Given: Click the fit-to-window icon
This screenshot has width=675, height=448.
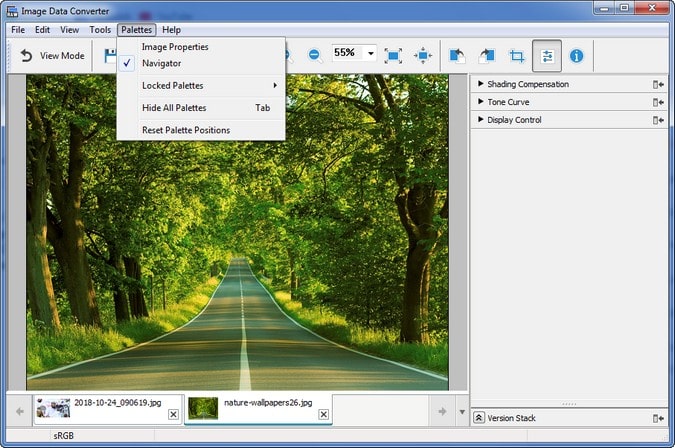Looking at the screenshot, I should click(x=393, y=56).
